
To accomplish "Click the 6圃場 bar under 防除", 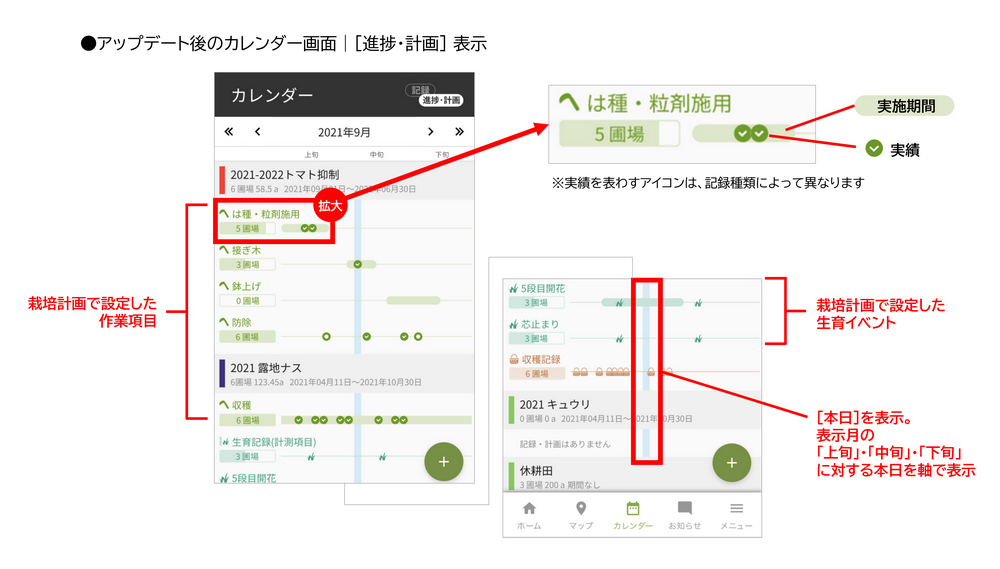I will pos(247,337).
